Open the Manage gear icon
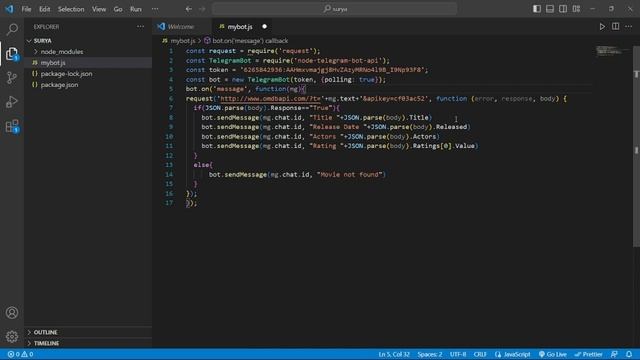The width and height of the screenshot is (640, 360). pos(12,337)
